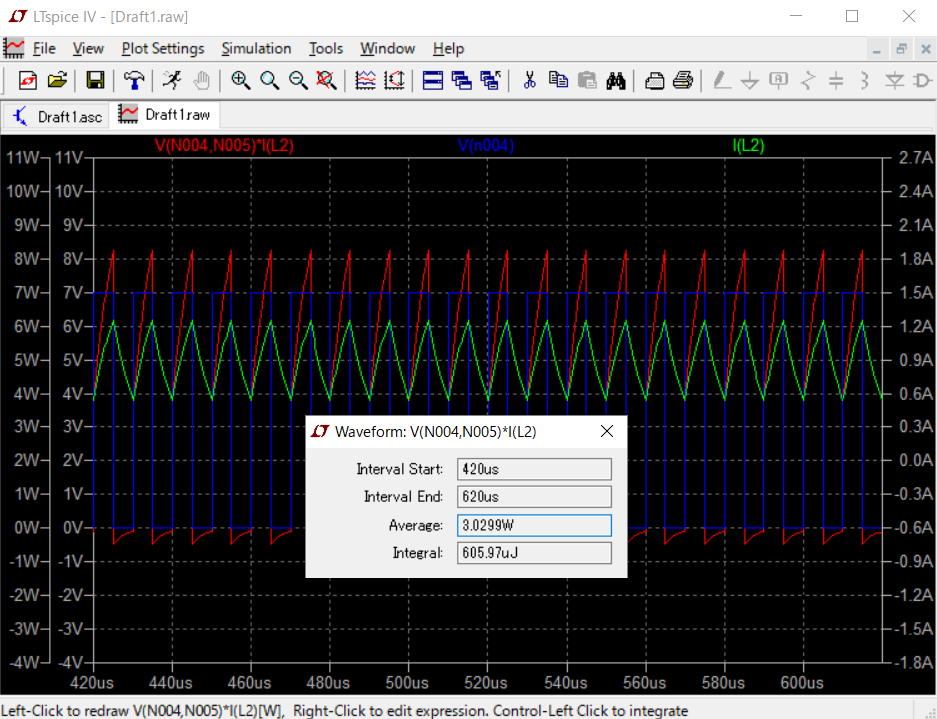Switch to the Draft1.raw tab
This screenshot has width=937, height=719.
164,115
